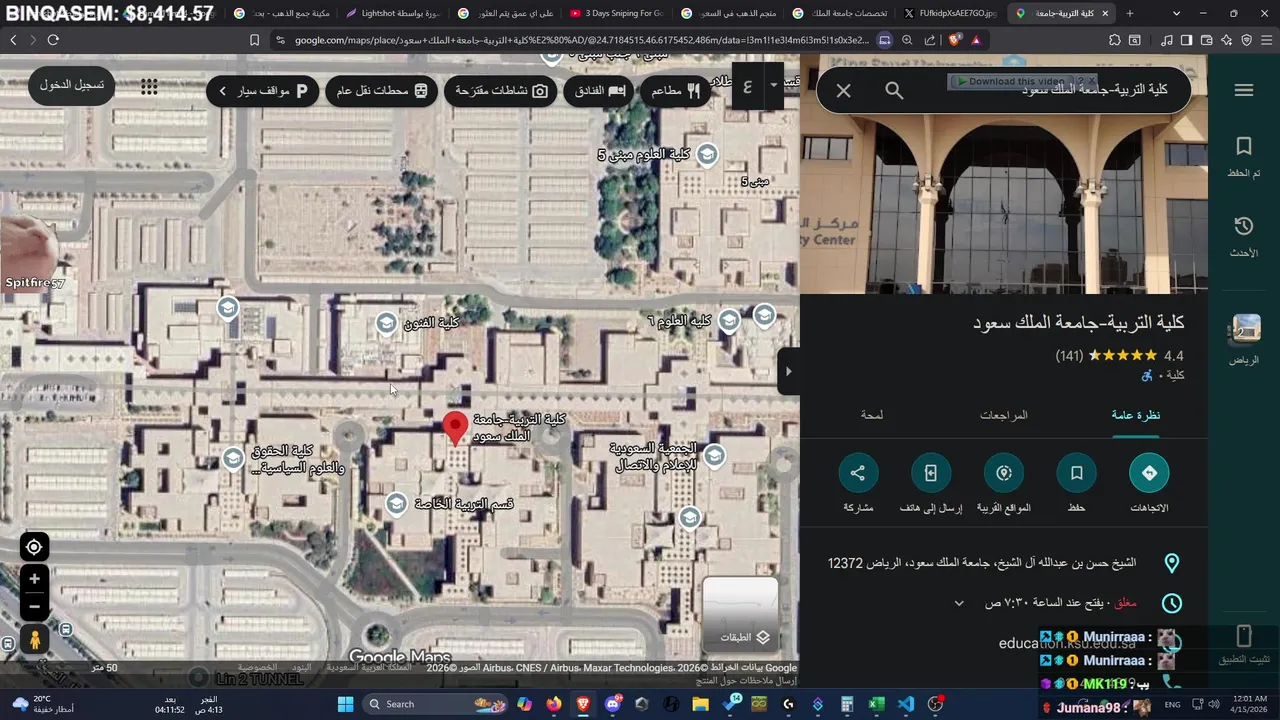Image resolution: width=1280 pixels, height=720 pixels.
Task: Click the browser address bar URL
Action: pos(582,40)
